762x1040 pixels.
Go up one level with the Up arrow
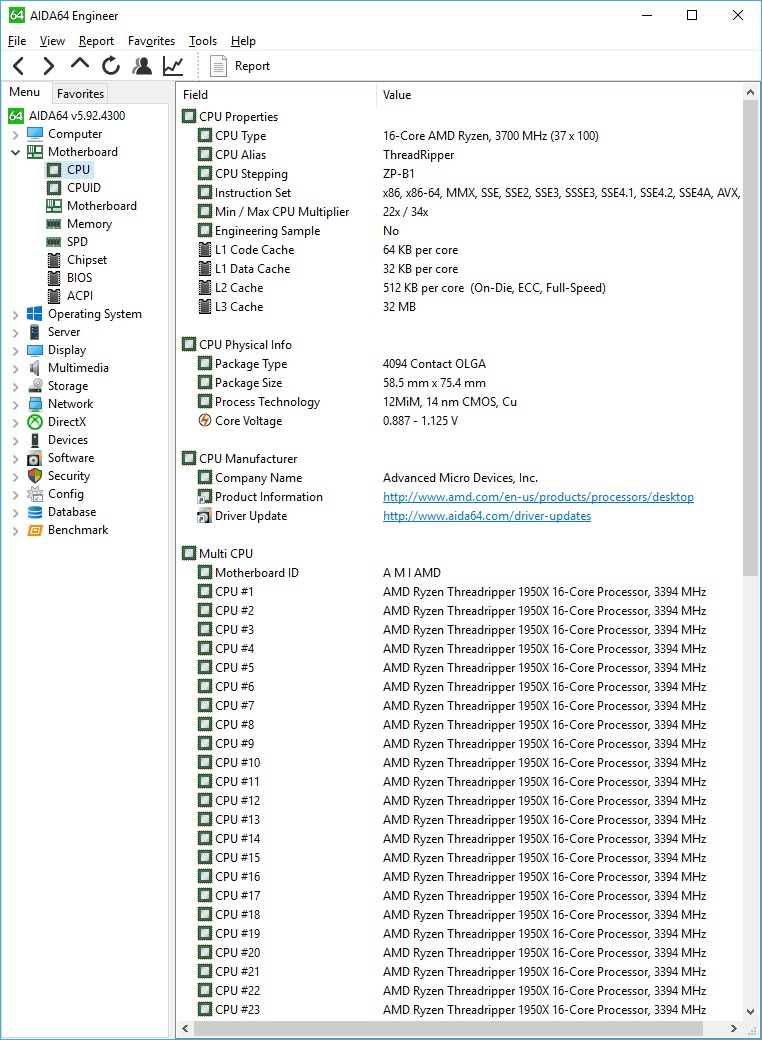coord(80,64)
